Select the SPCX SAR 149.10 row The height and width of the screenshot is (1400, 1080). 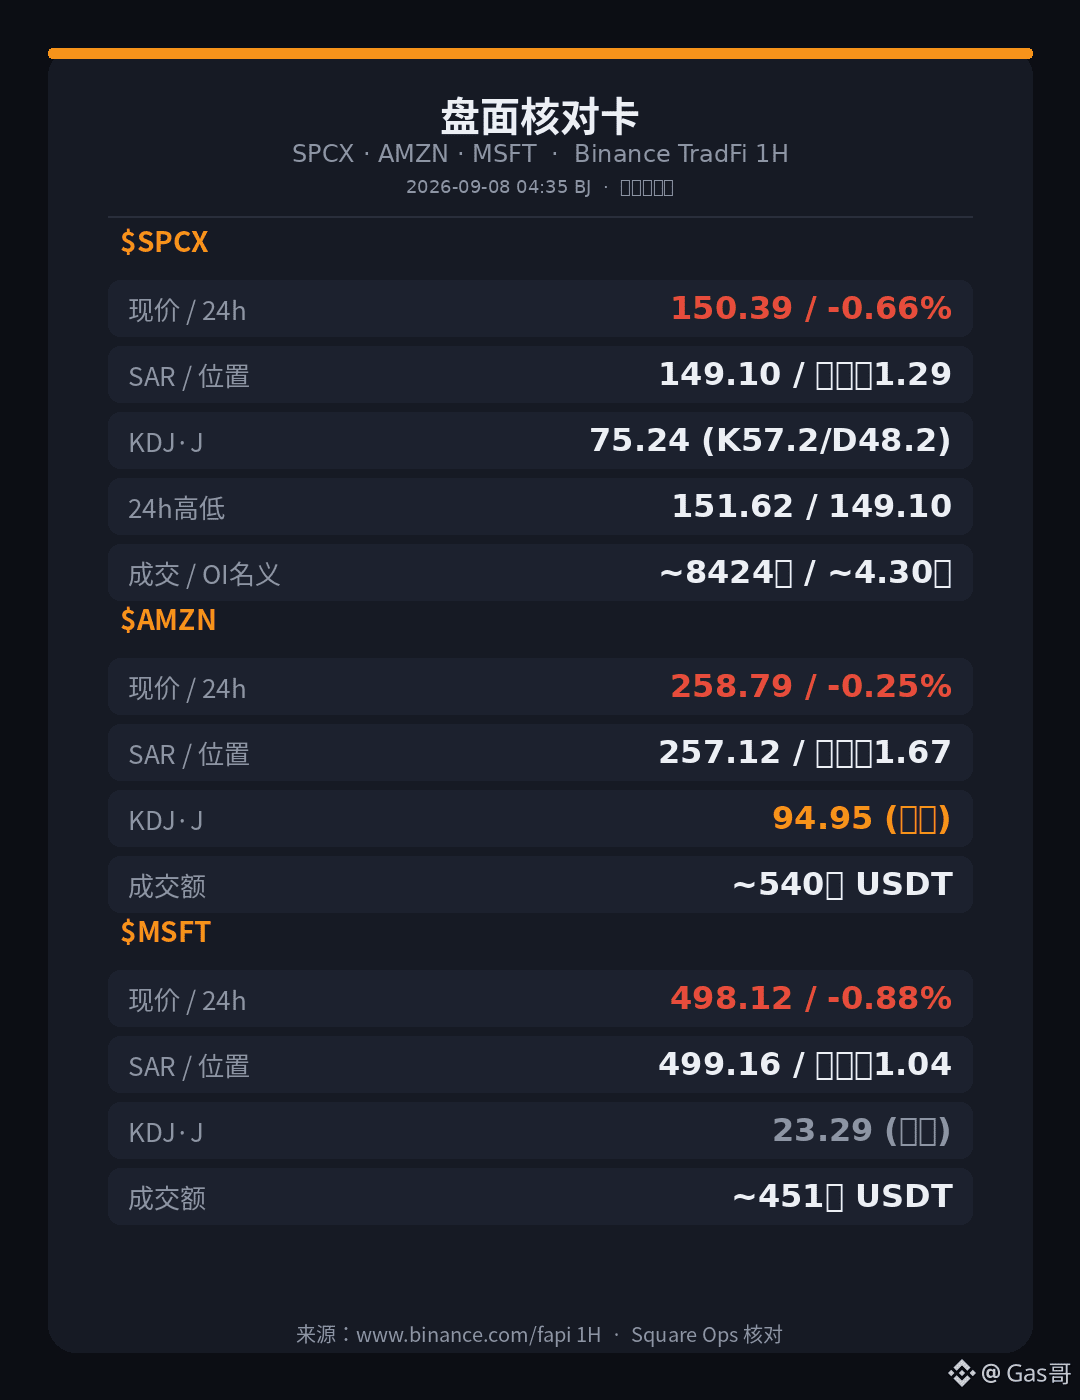(x=540, y=375)
